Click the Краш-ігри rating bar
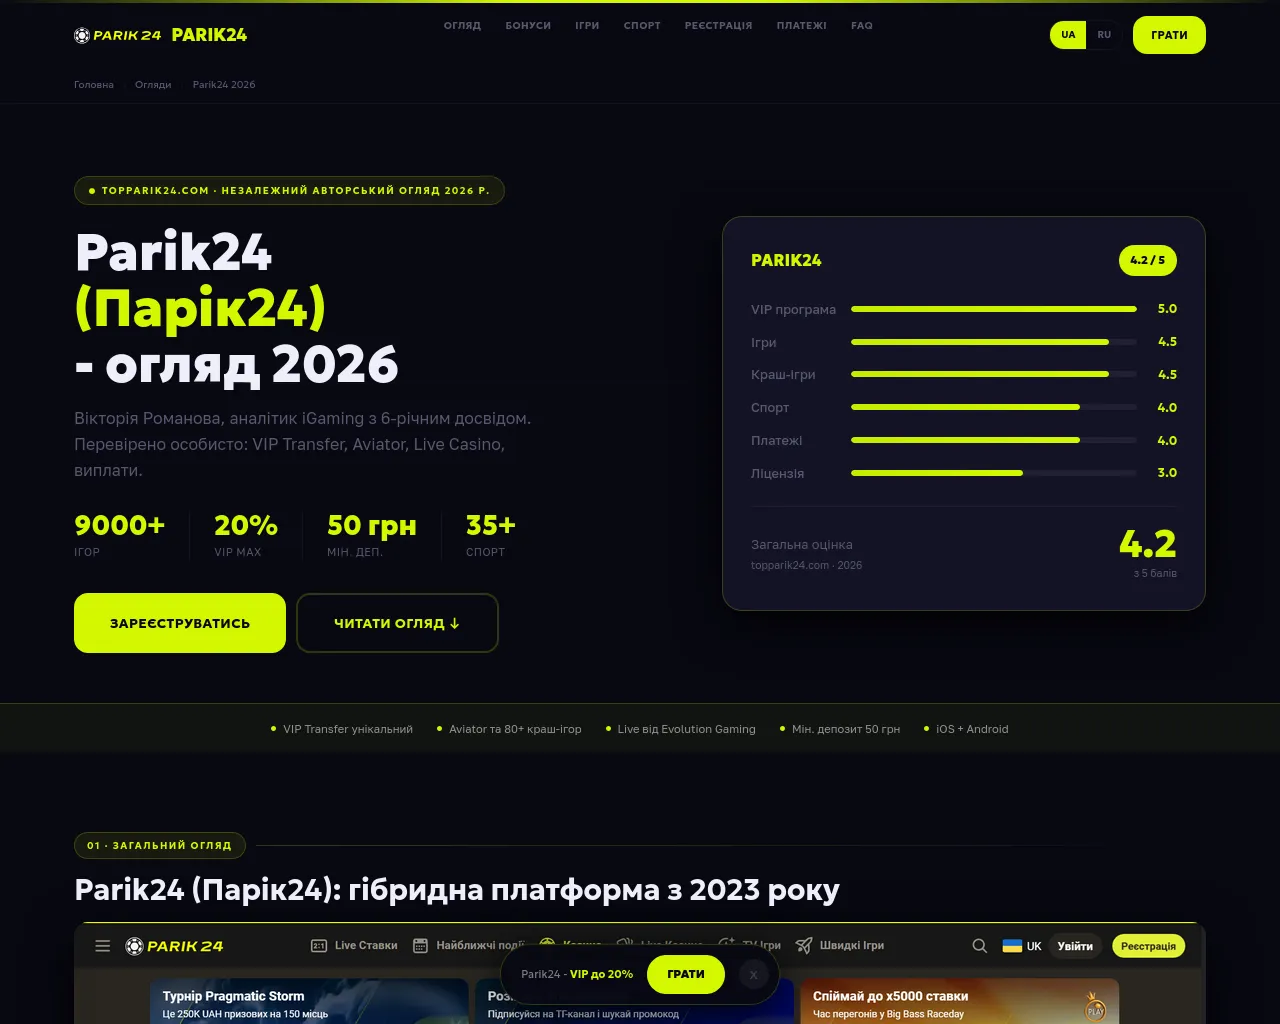The image size is (1280, 1024). coord(994,374)
